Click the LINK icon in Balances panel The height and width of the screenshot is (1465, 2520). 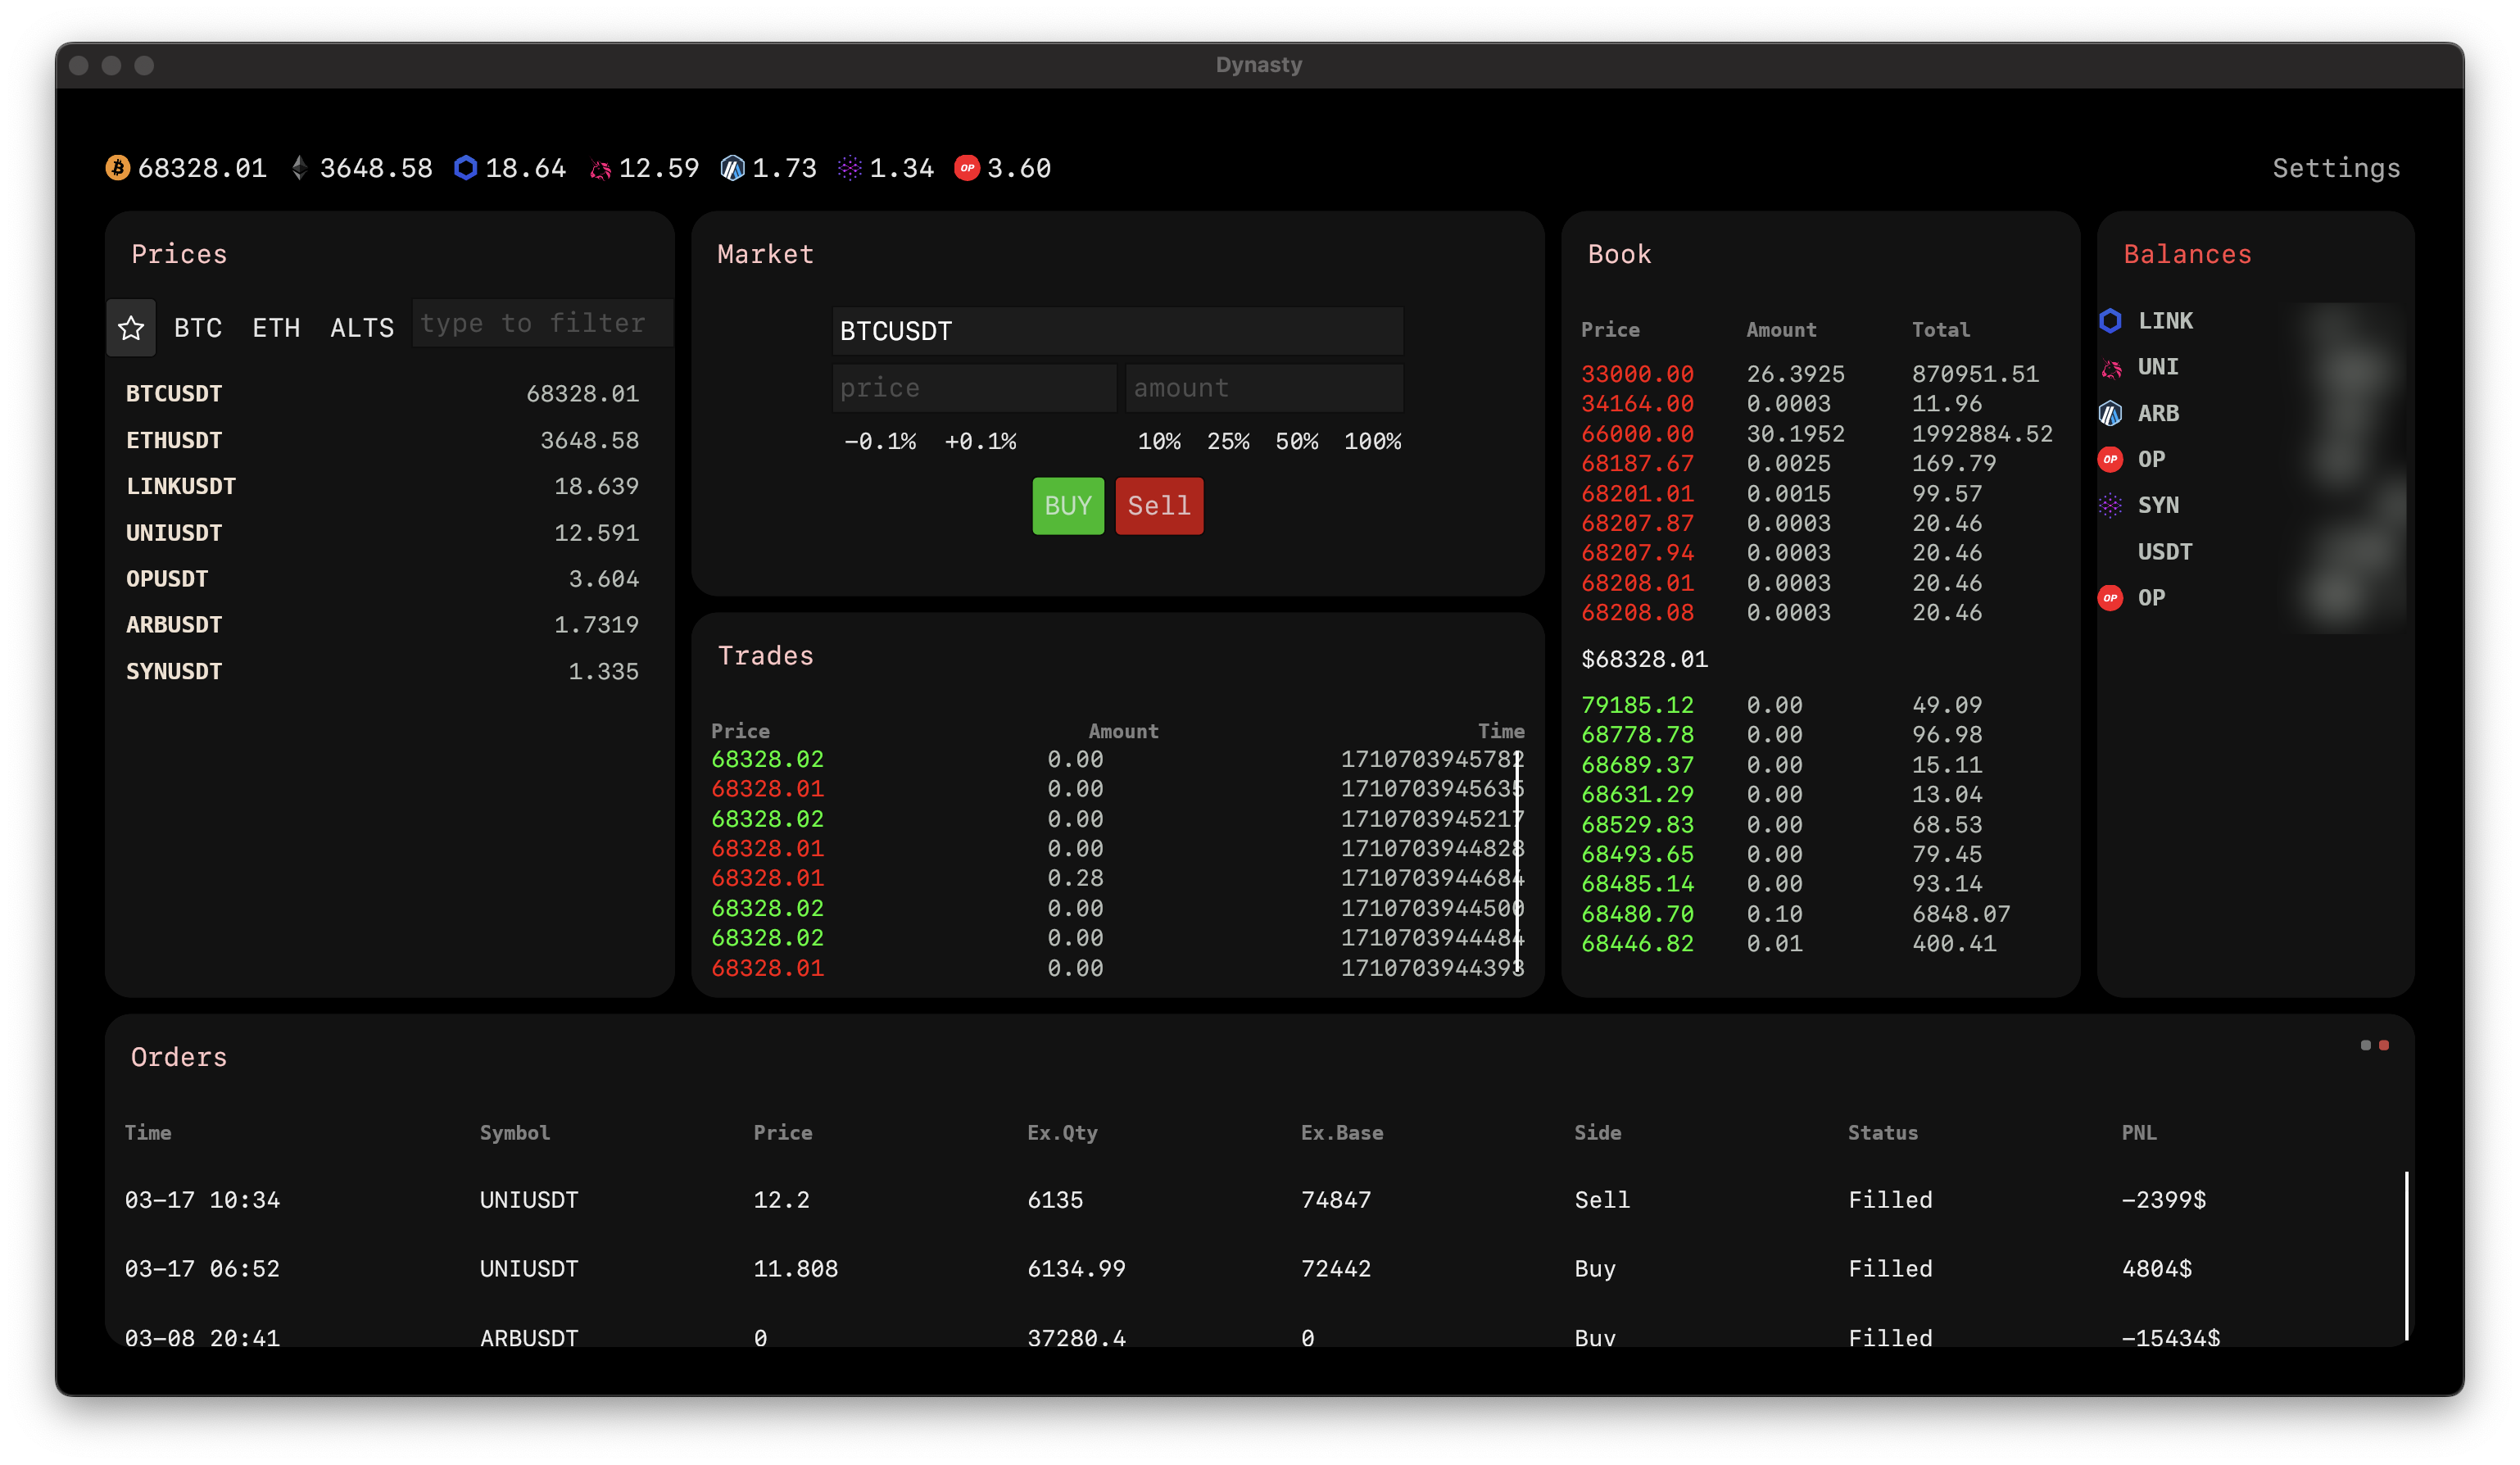[x=2110, y=321]
